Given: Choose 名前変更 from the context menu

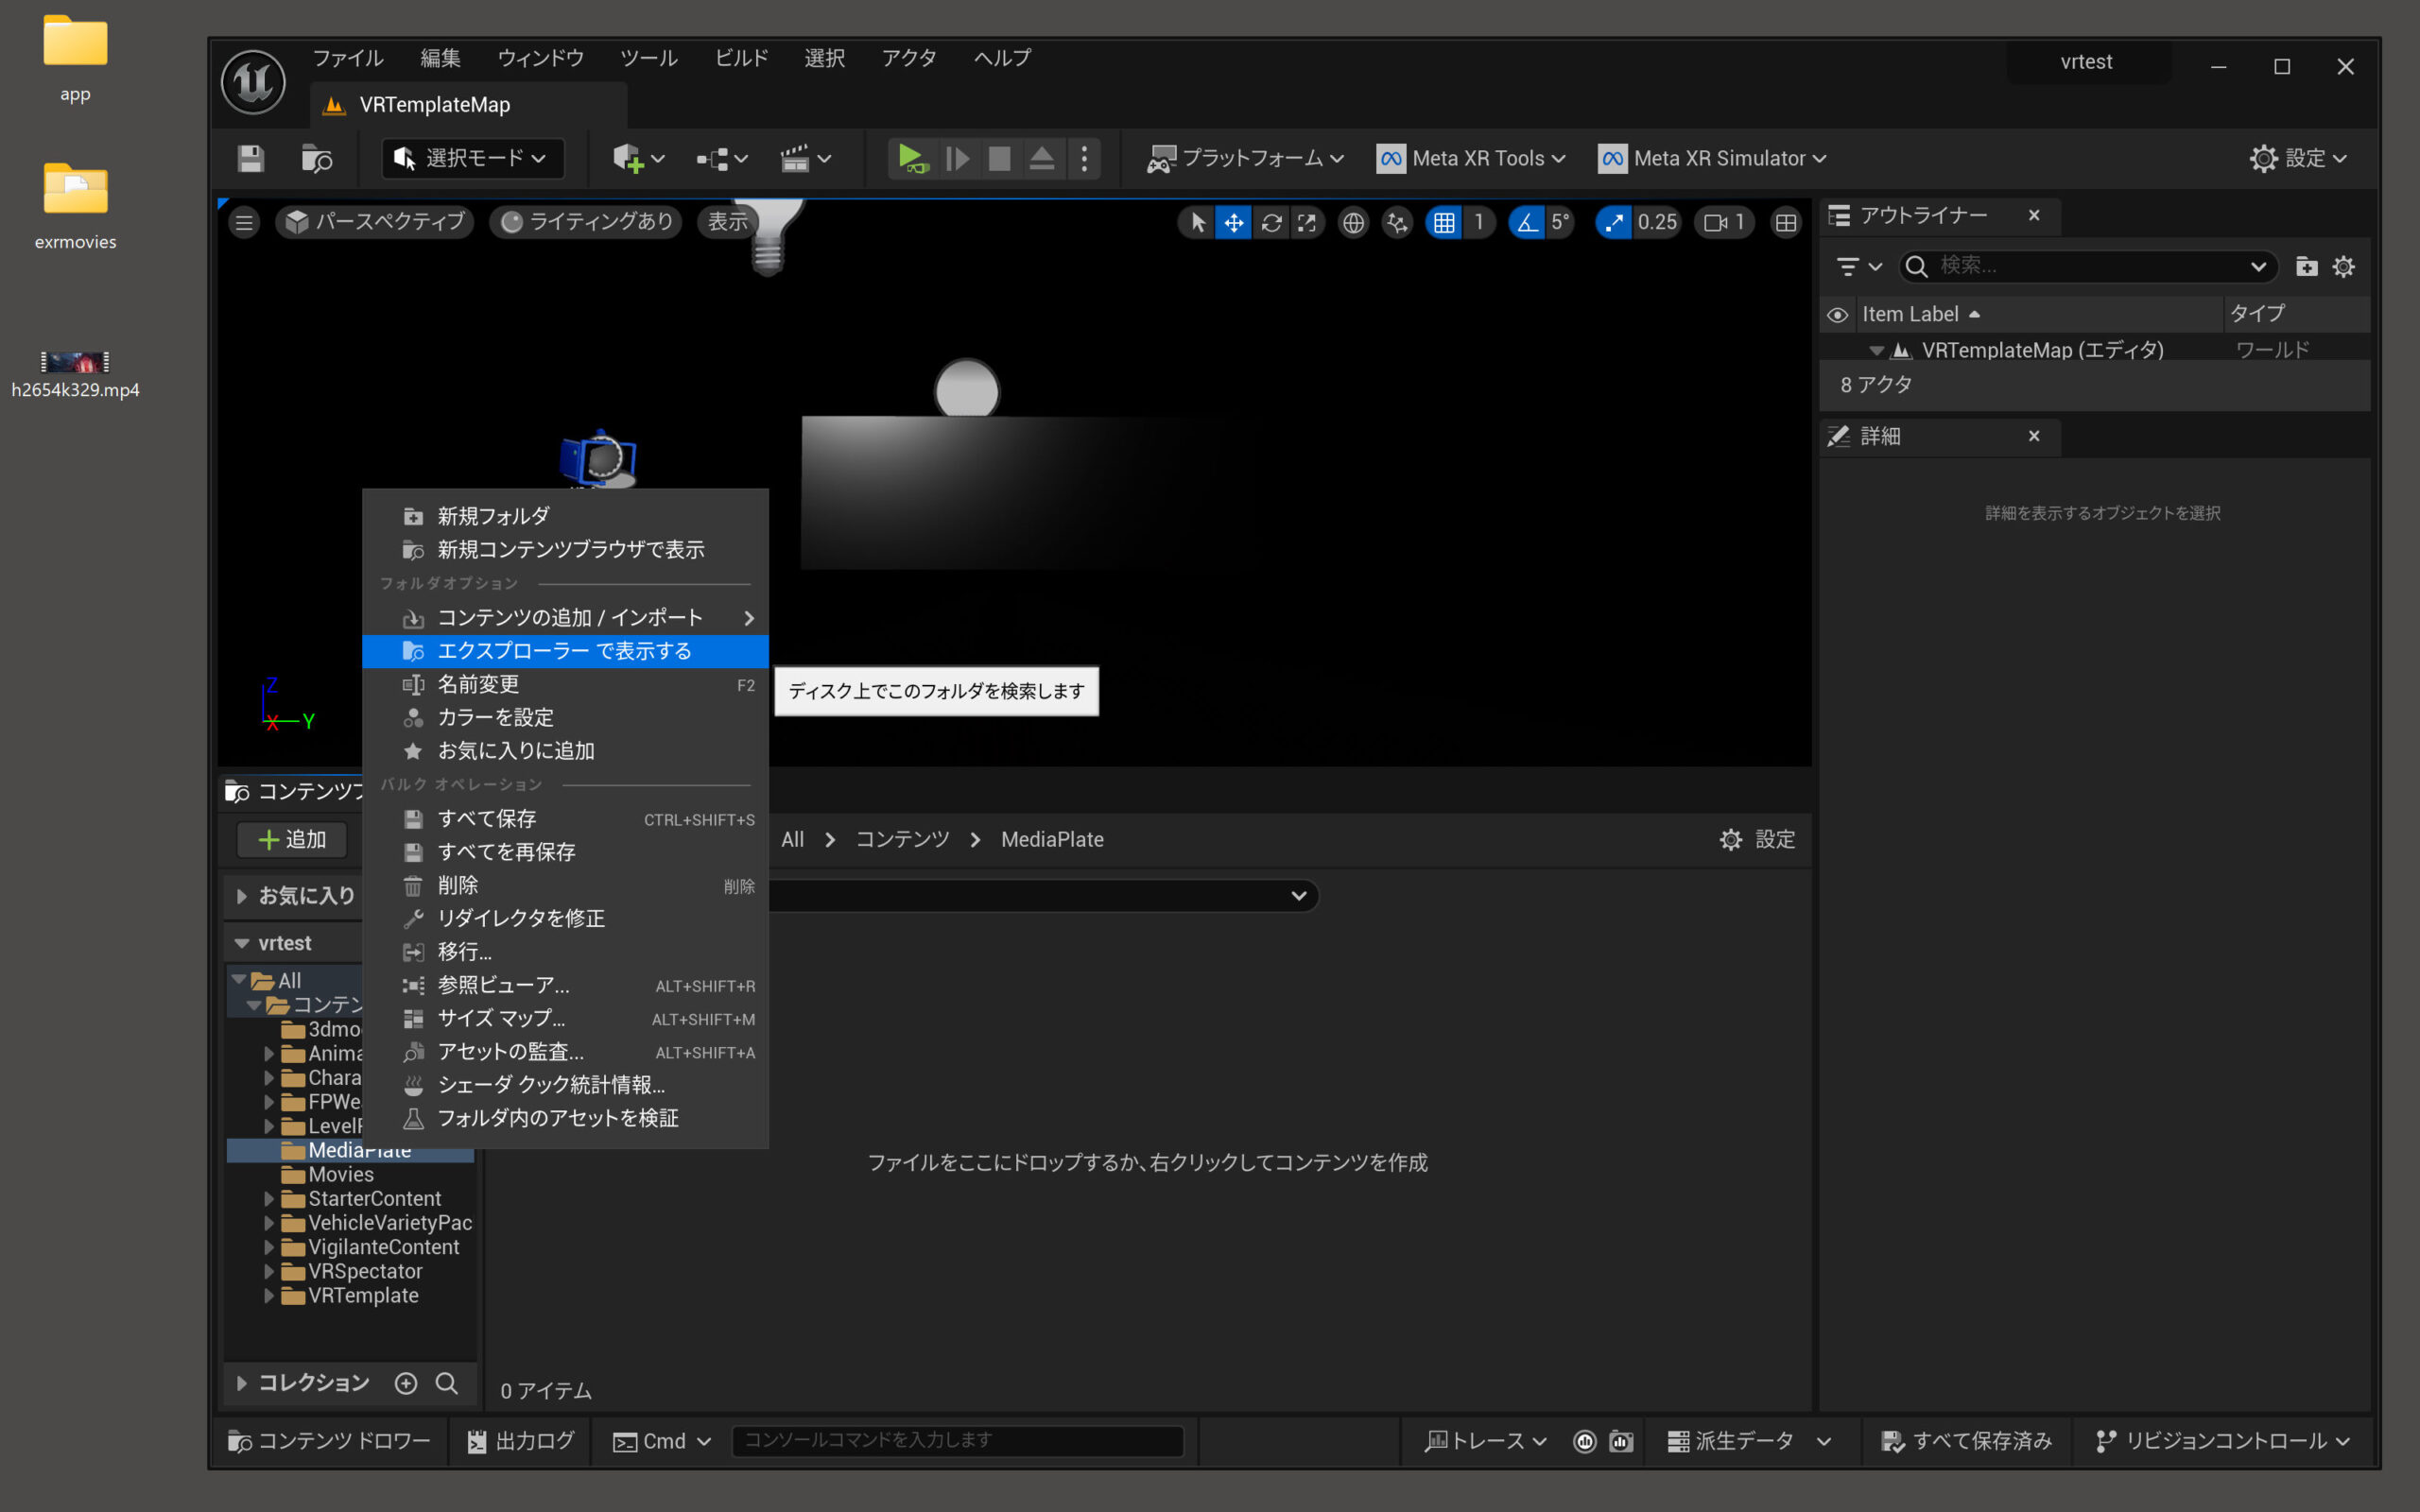Looking at the screenshot, I should (478, 684).
